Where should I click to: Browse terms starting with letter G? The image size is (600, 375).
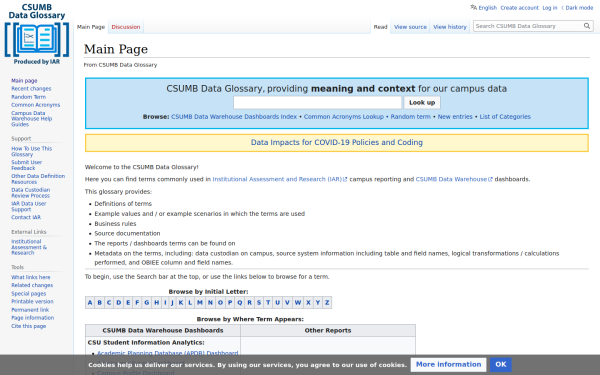coord(147,302)
